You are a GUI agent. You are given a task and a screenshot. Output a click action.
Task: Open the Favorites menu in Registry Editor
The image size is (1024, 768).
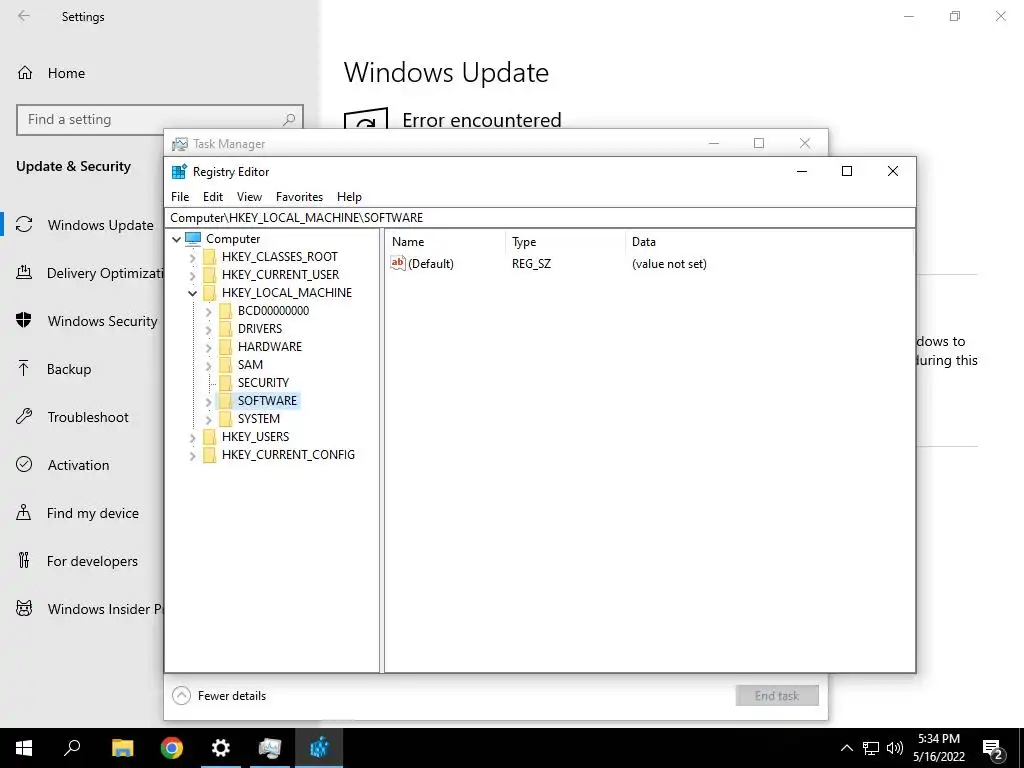click(299, 197)
